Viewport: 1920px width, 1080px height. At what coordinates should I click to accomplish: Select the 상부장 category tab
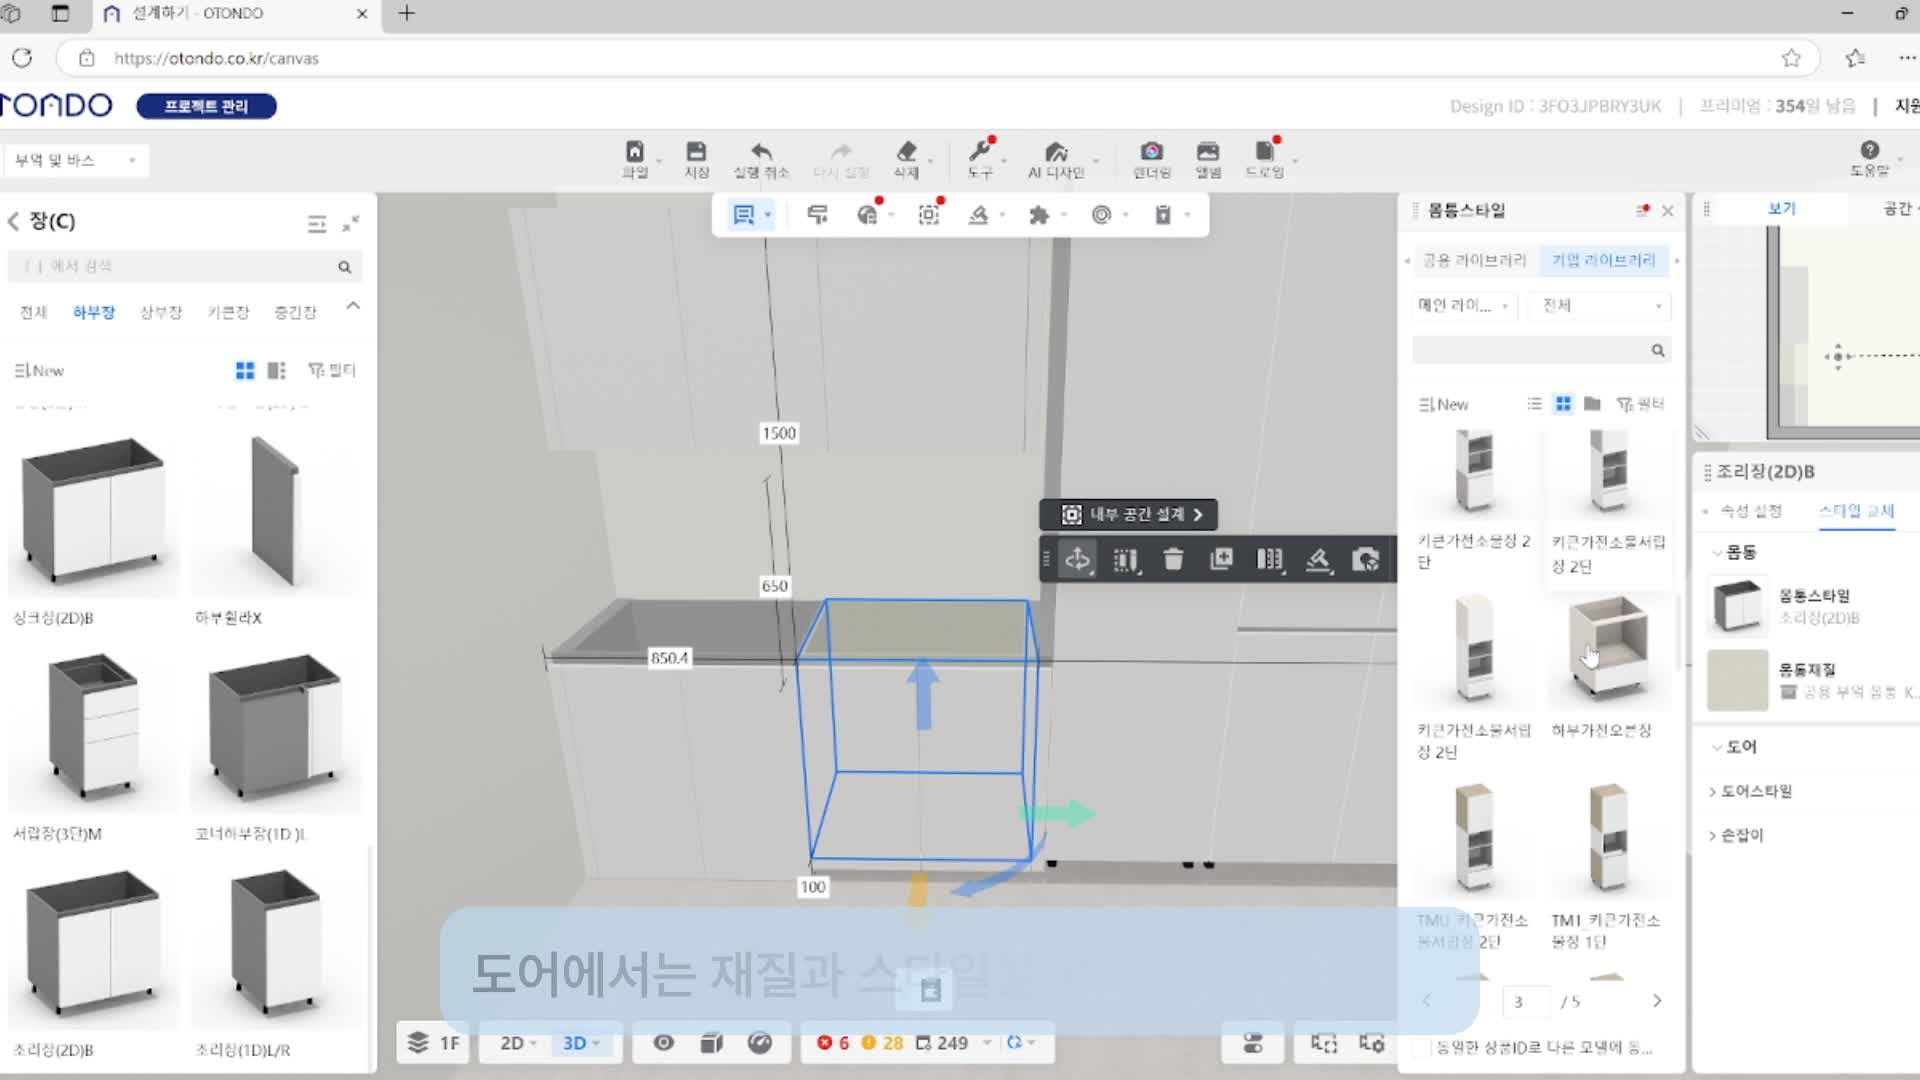coord(160,312)
